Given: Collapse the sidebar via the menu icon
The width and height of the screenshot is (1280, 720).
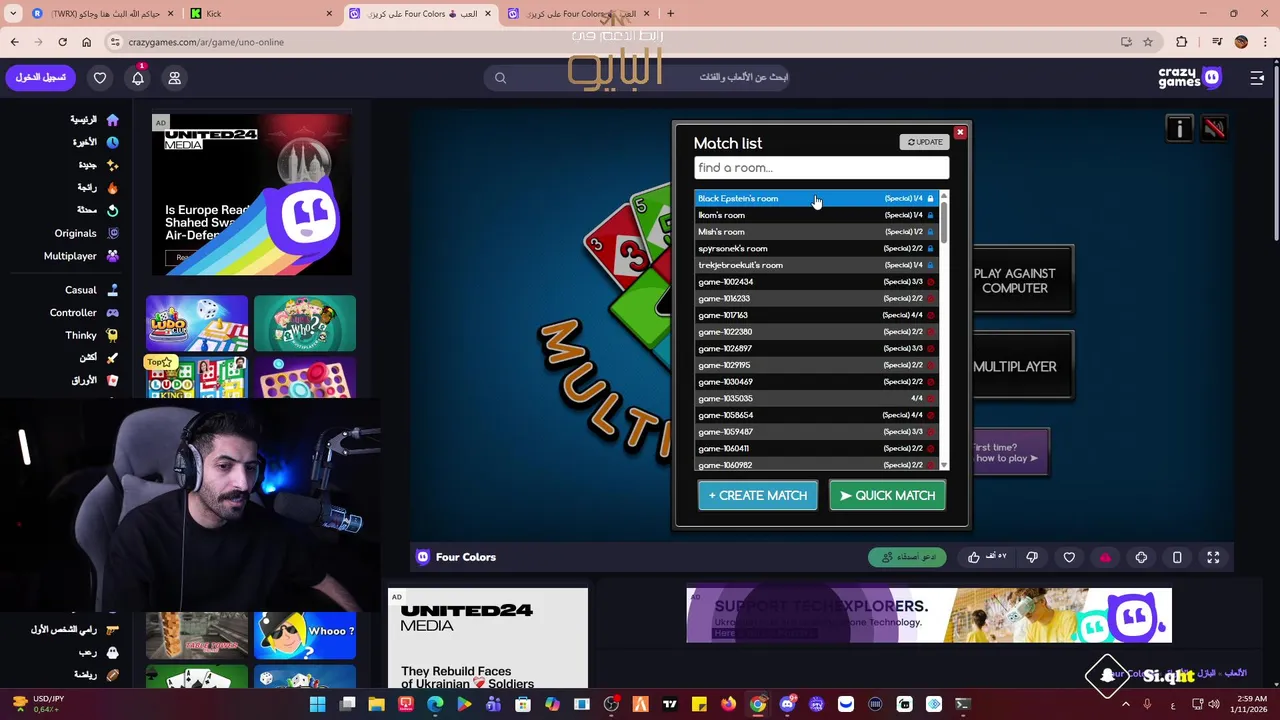Looking at the screenshot, I should coord(1257,78).
